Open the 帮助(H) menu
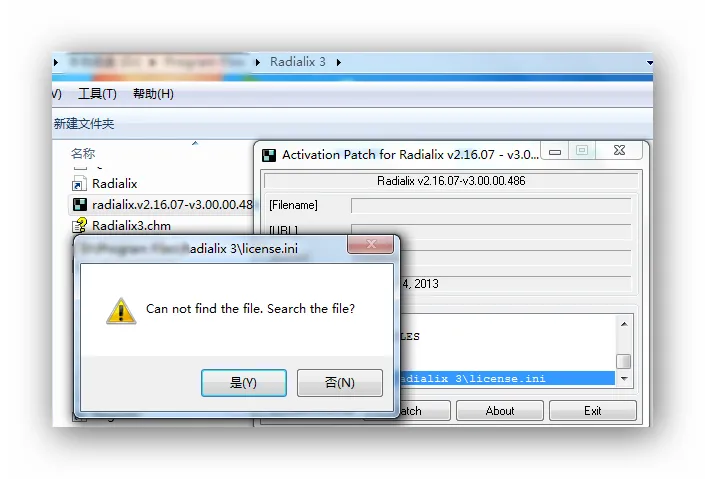705x479 pixels. click(x=153, y=94)
